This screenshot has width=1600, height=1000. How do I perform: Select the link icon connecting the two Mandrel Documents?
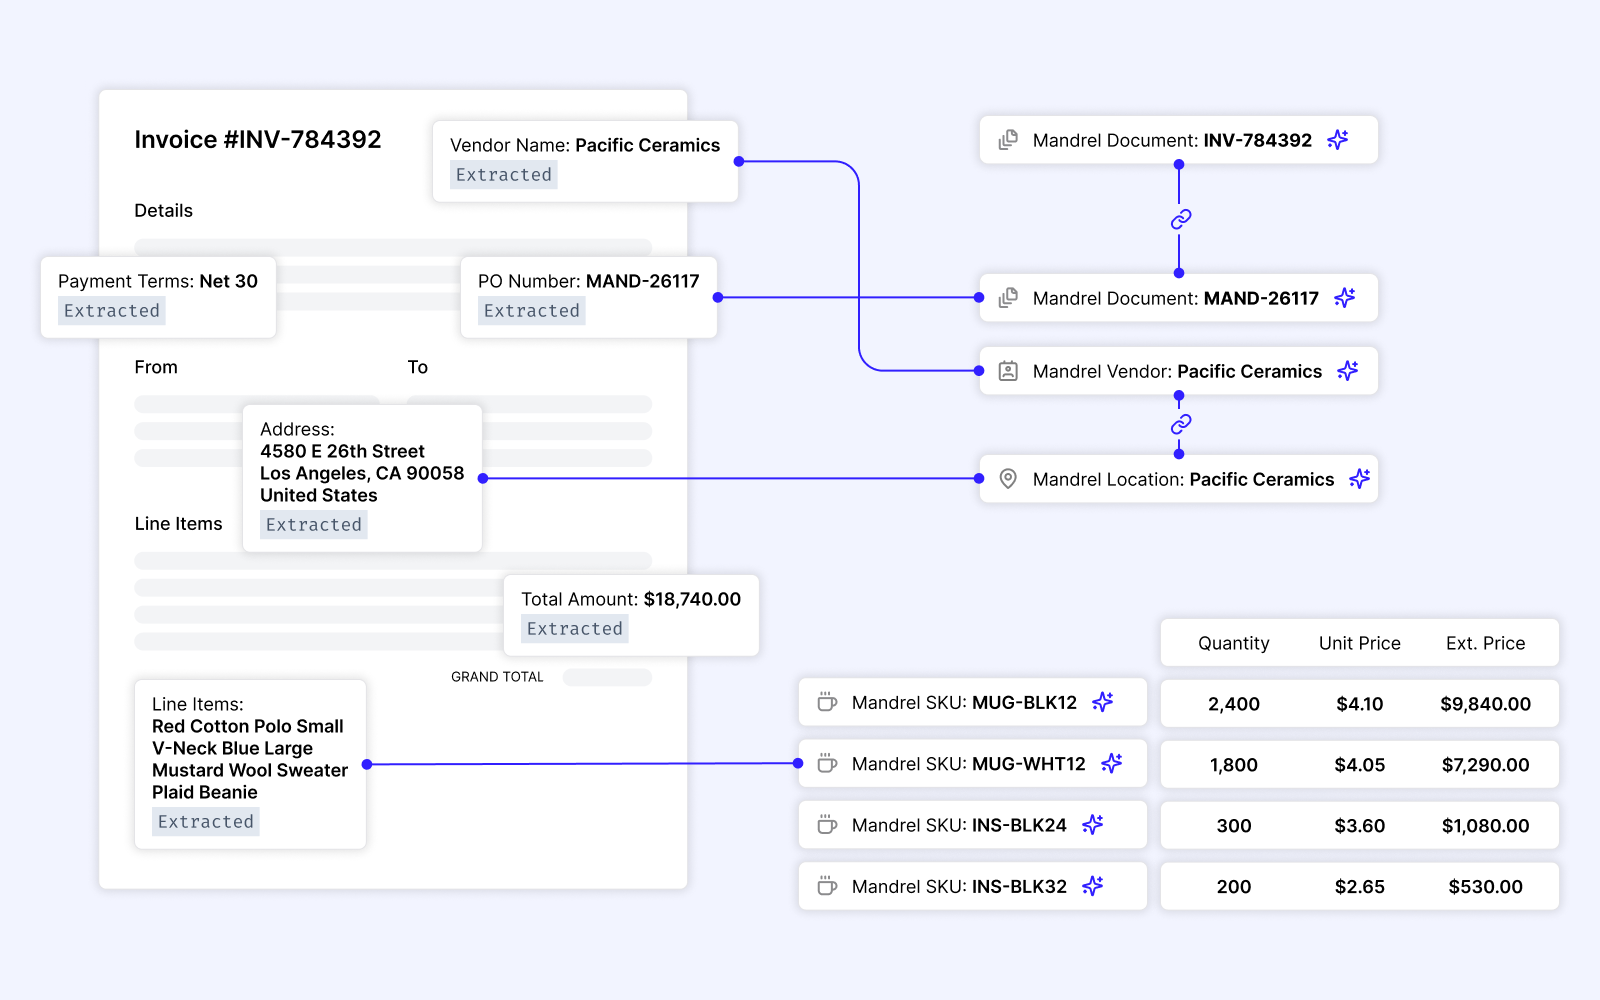click(x=1179, y=219)
